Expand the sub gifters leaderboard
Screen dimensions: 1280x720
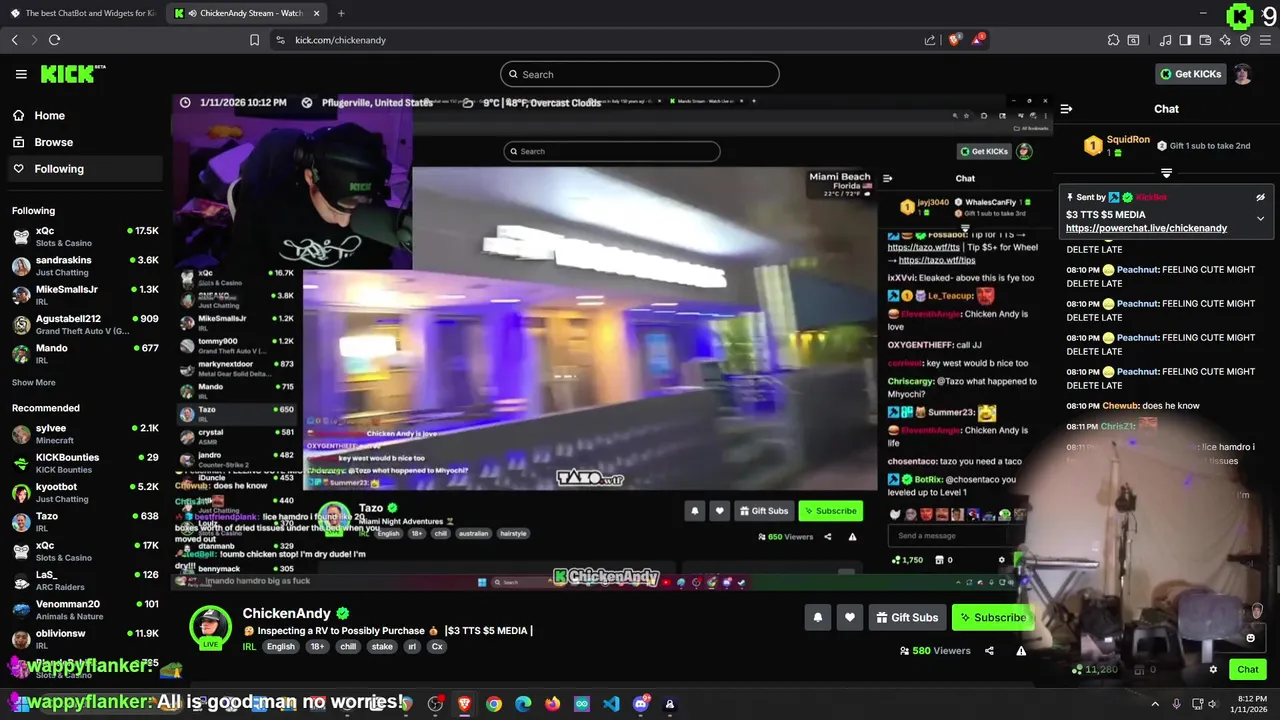pos(1166,173)
